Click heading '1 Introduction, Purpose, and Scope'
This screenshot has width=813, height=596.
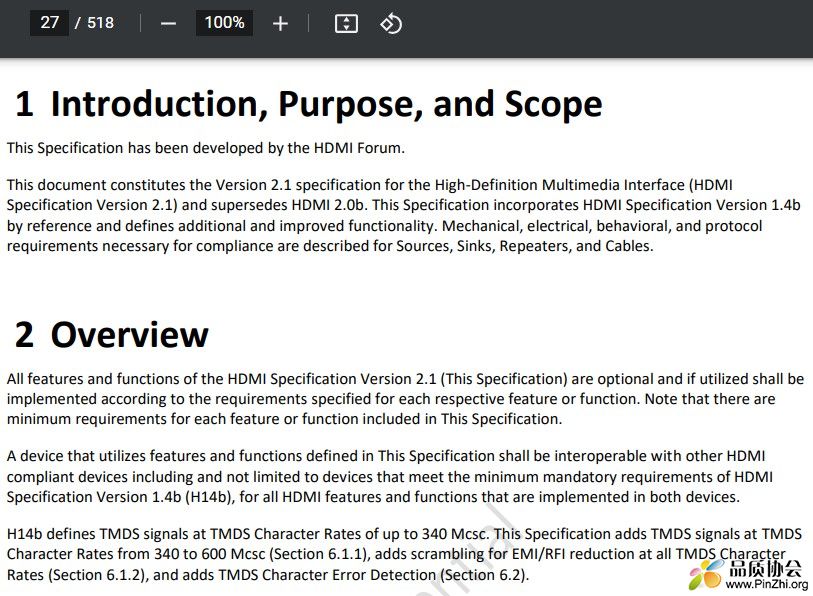pyautogui.click(x=309, y=104)
